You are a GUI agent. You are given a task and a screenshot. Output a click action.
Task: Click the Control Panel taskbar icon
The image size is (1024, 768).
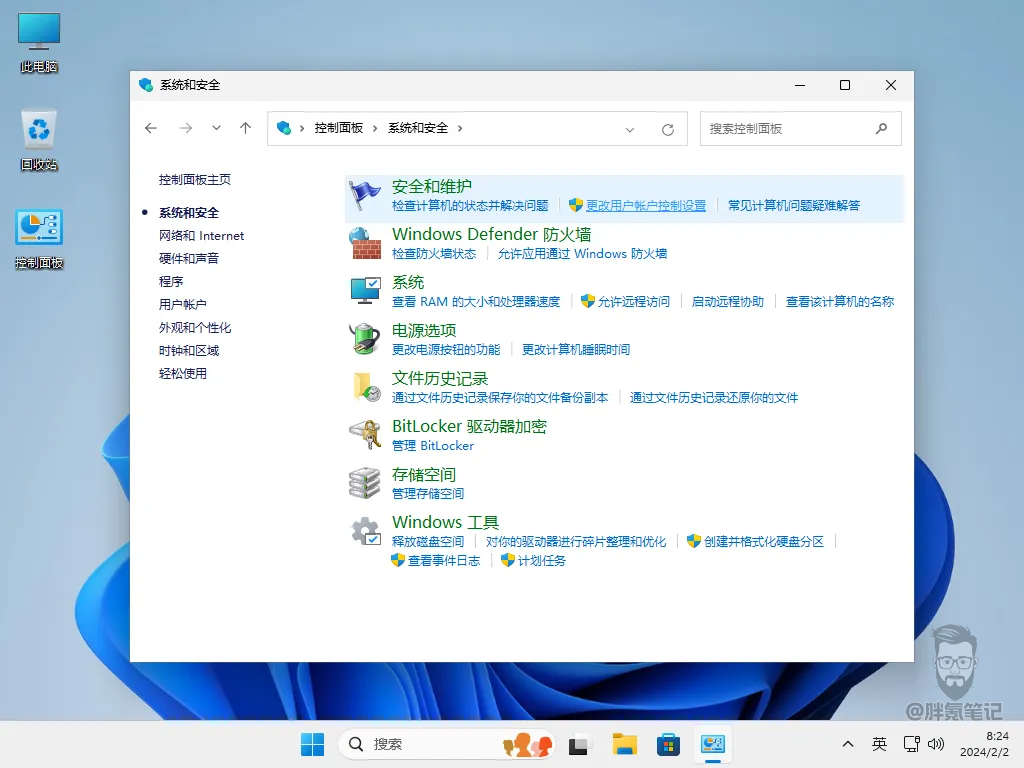(712, 744)
